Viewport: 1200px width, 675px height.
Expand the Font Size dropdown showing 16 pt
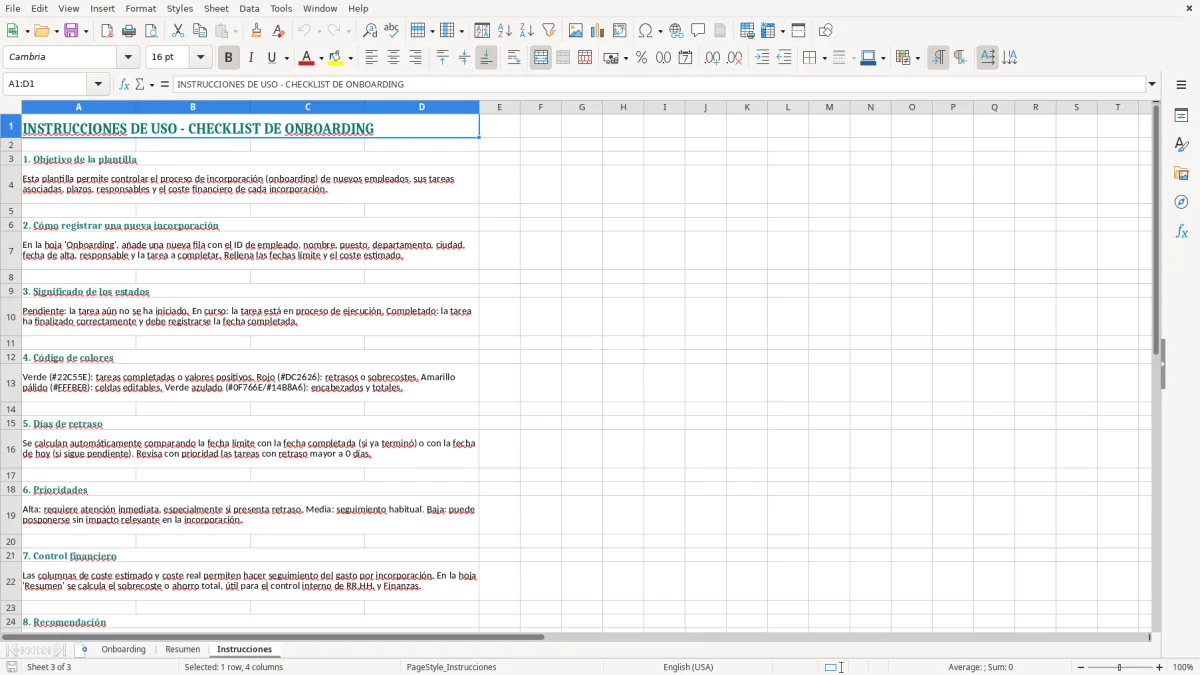pyautogui.click(x=200, y=58)
